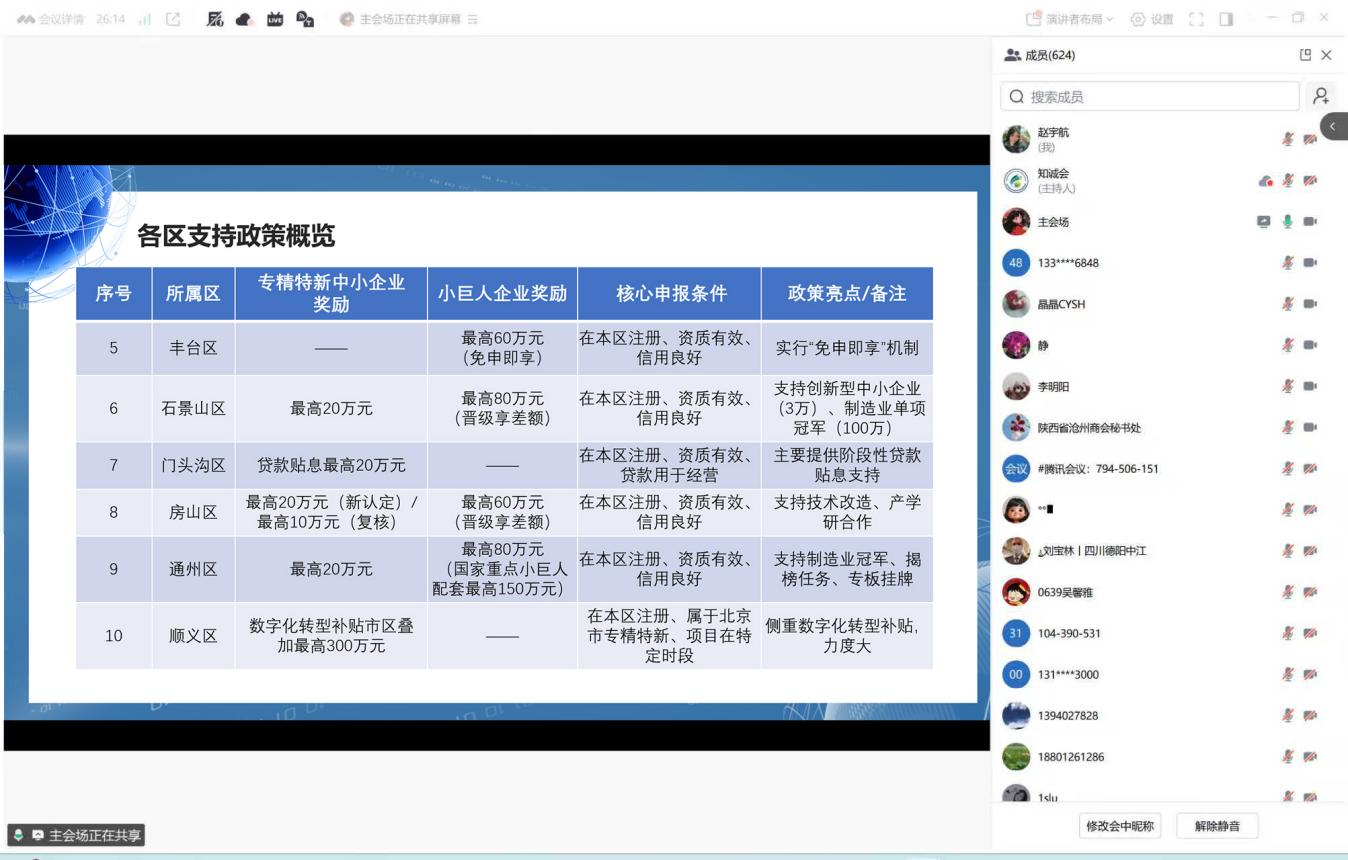Click the 搜索成员 search field
This screenshot has height=860, width=1348.
[1150, 96]
